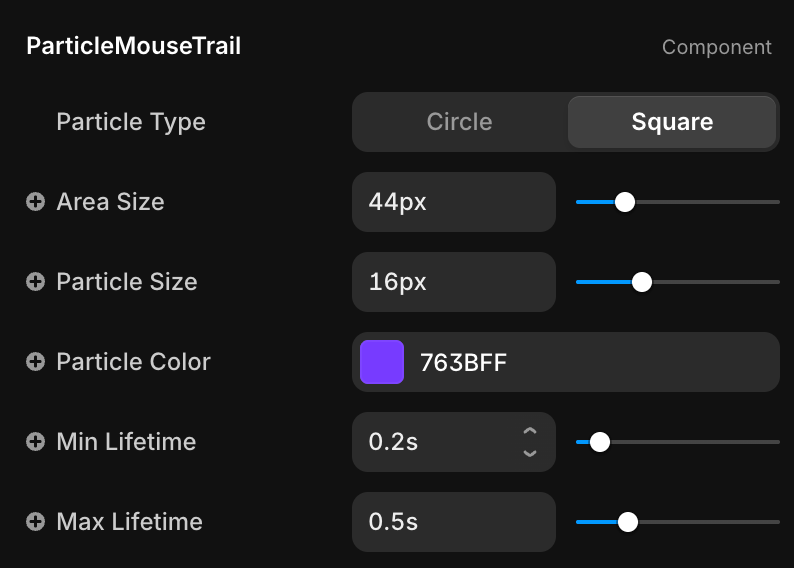Image resolution: width=794 pixels, height=568 pixels.
Task: Open the purple Particle Color swatch
Action: 382,362
